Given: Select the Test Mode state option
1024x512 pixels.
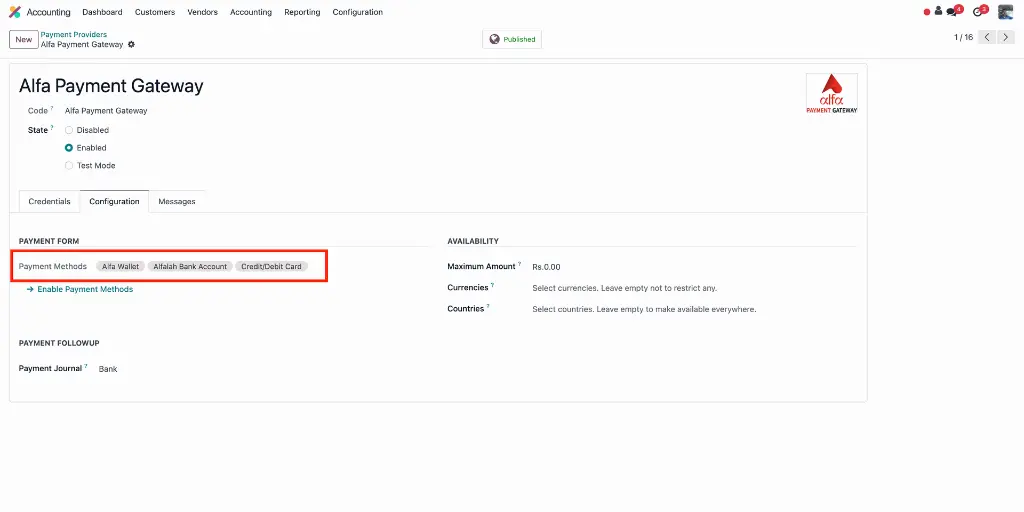Looking at the screenshot, I should point(69,165).
